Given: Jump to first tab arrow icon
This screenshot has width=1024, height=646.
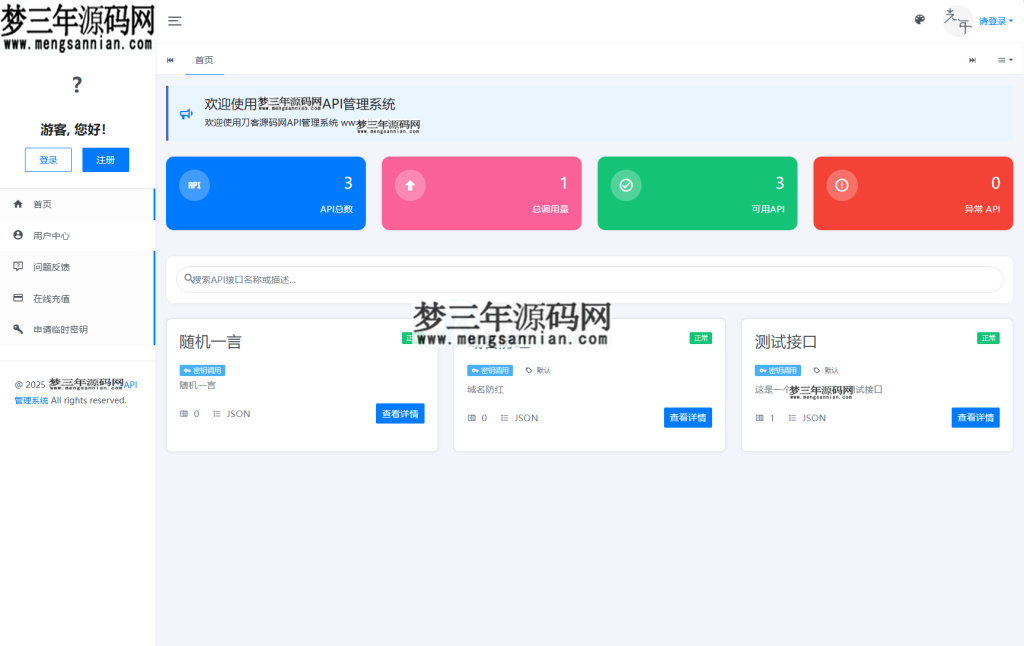Looking at the screenshot, I should [170, 60].
